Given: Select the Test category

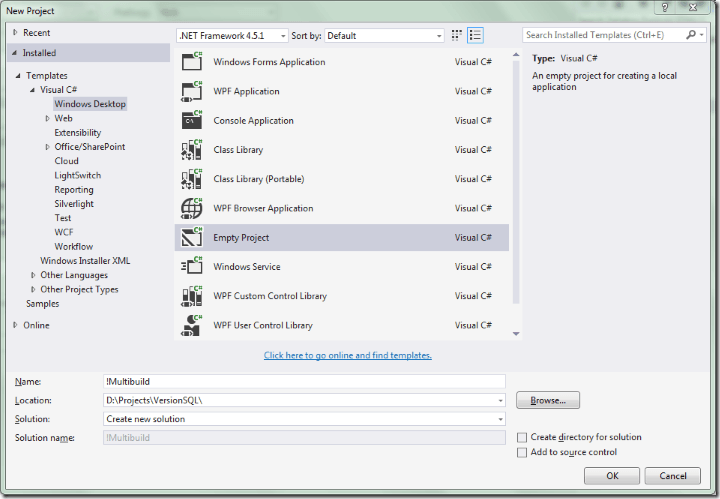Looking at the screenshot, I should point(63,218).
